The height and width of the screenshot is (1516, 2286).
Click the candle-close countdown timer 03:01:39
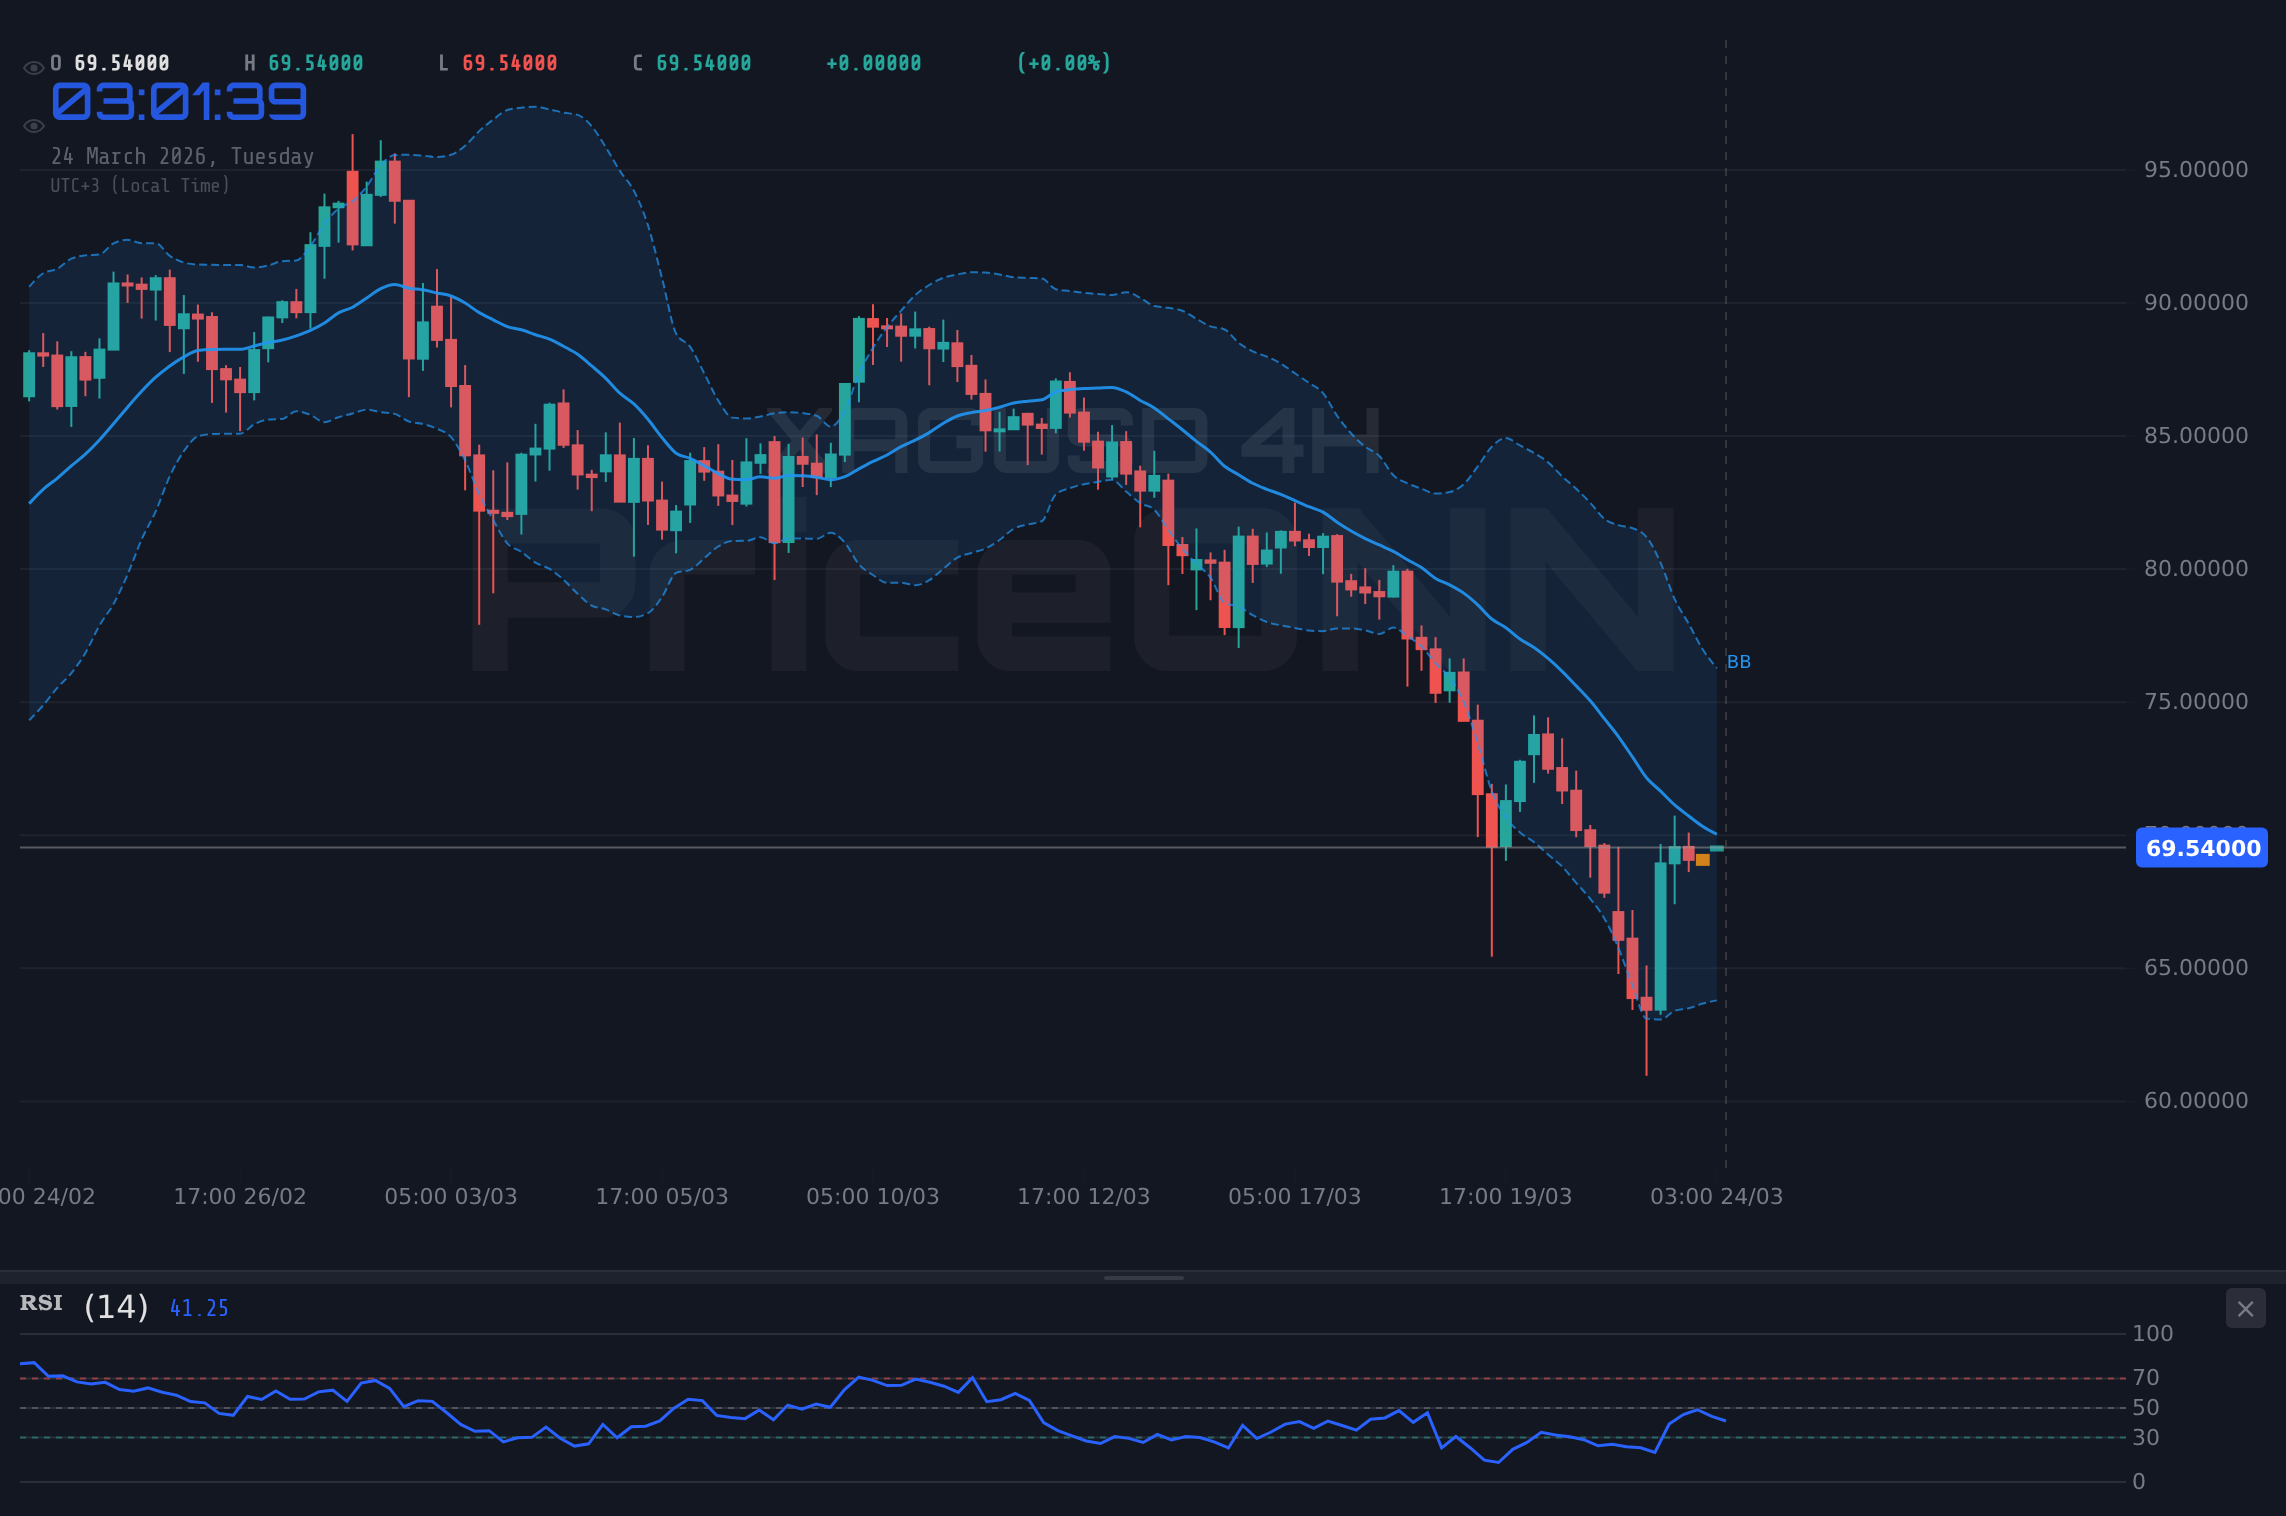179,101
